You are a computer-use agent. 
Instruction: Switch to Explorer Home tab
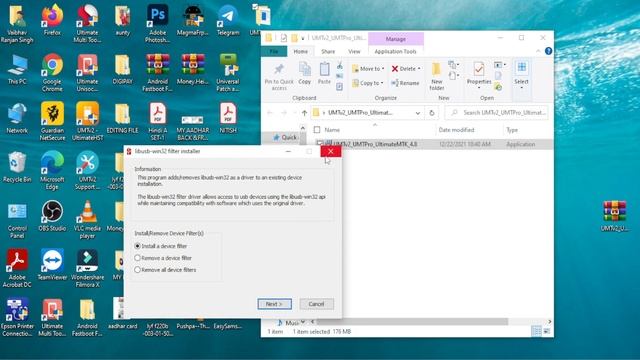point(301,51)
